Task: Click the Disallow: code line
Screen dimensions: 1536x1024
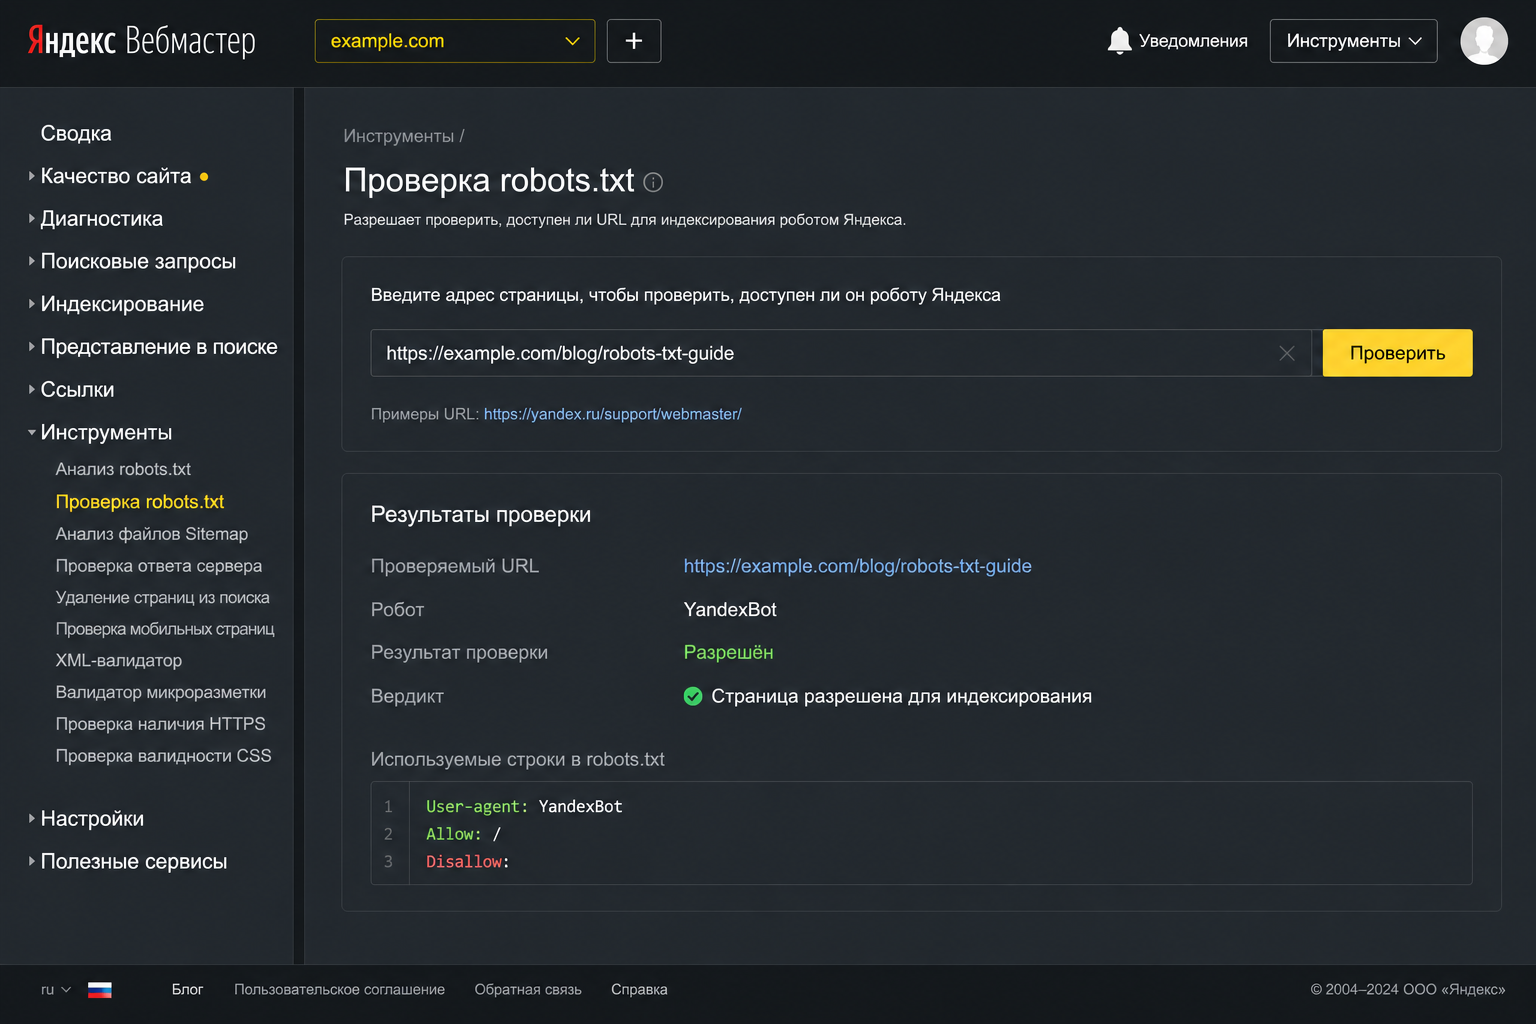Action: click(x=468, y=862)
